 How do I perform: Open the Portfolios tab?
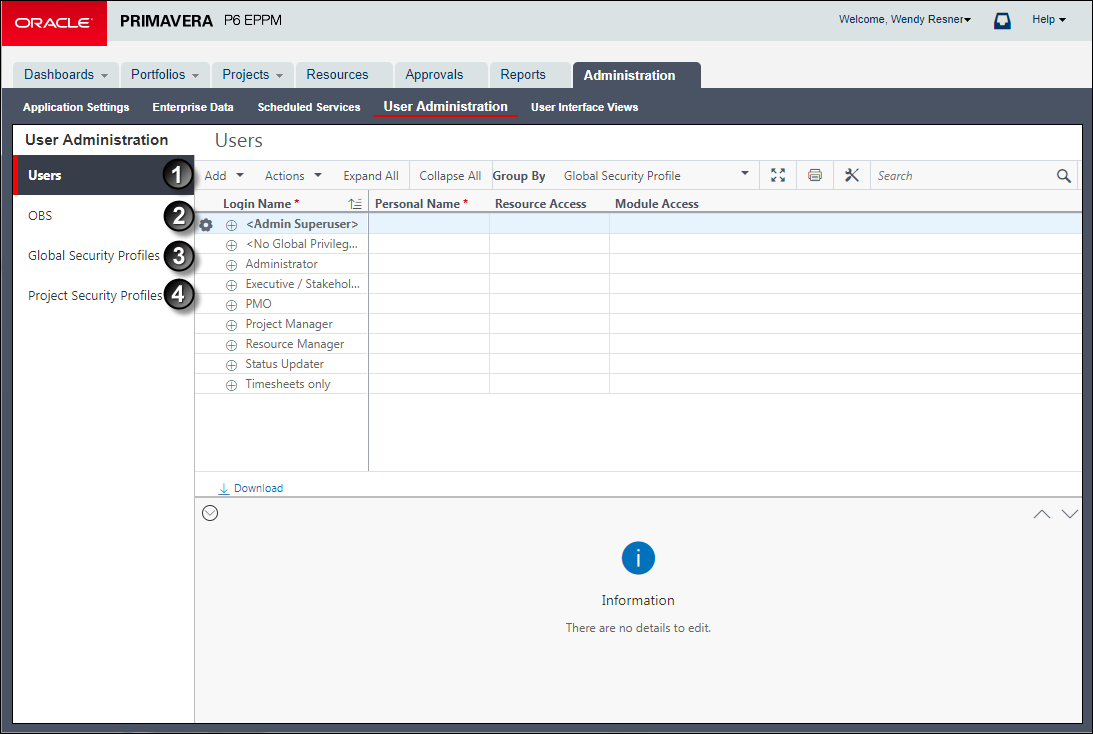coord(165,75)
